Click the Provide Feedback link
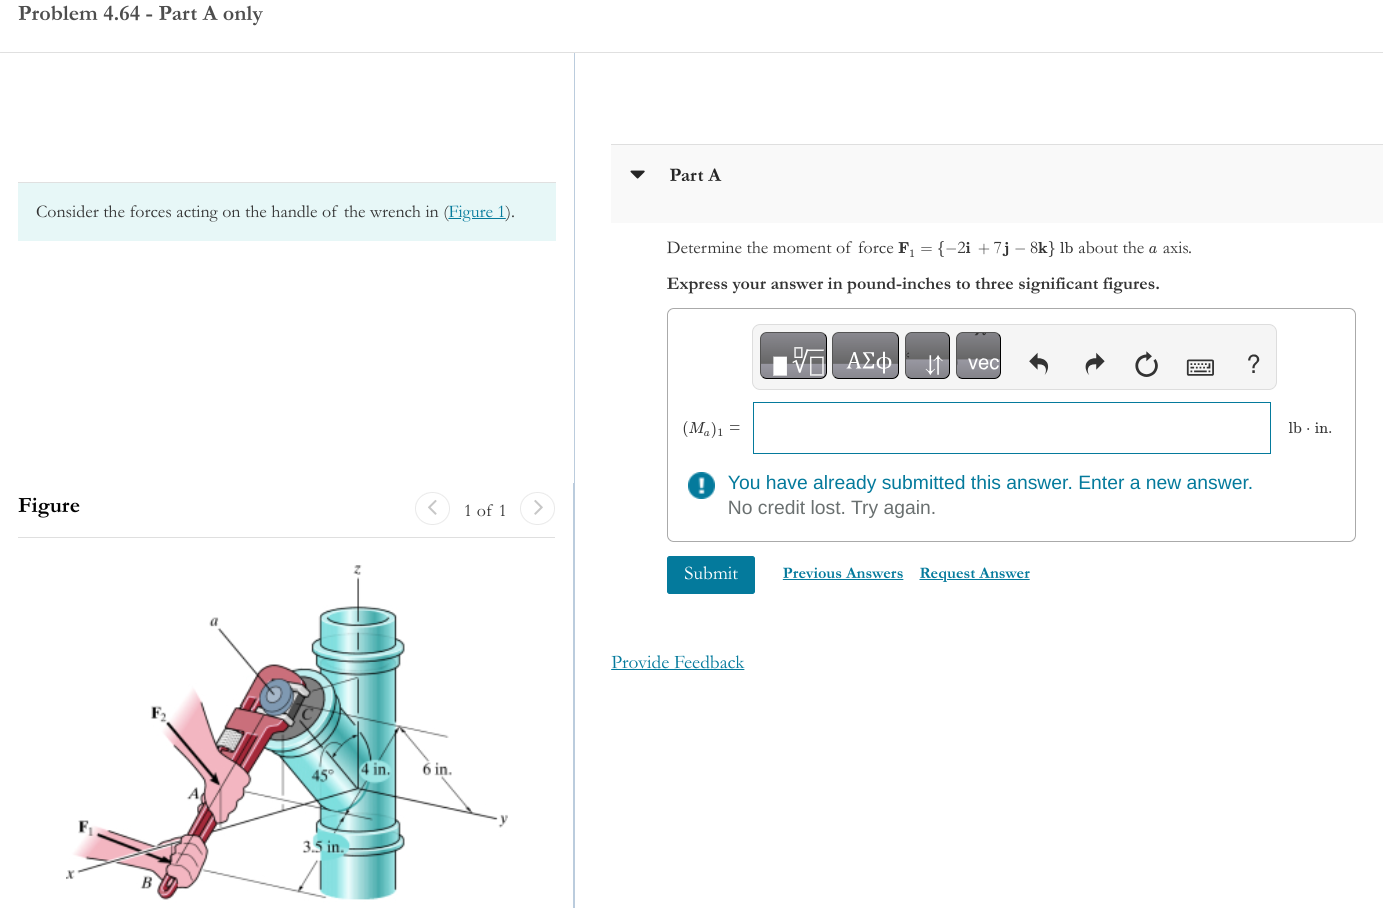The width and height of the screenshot is (1383, 908). tap(677, 662)
